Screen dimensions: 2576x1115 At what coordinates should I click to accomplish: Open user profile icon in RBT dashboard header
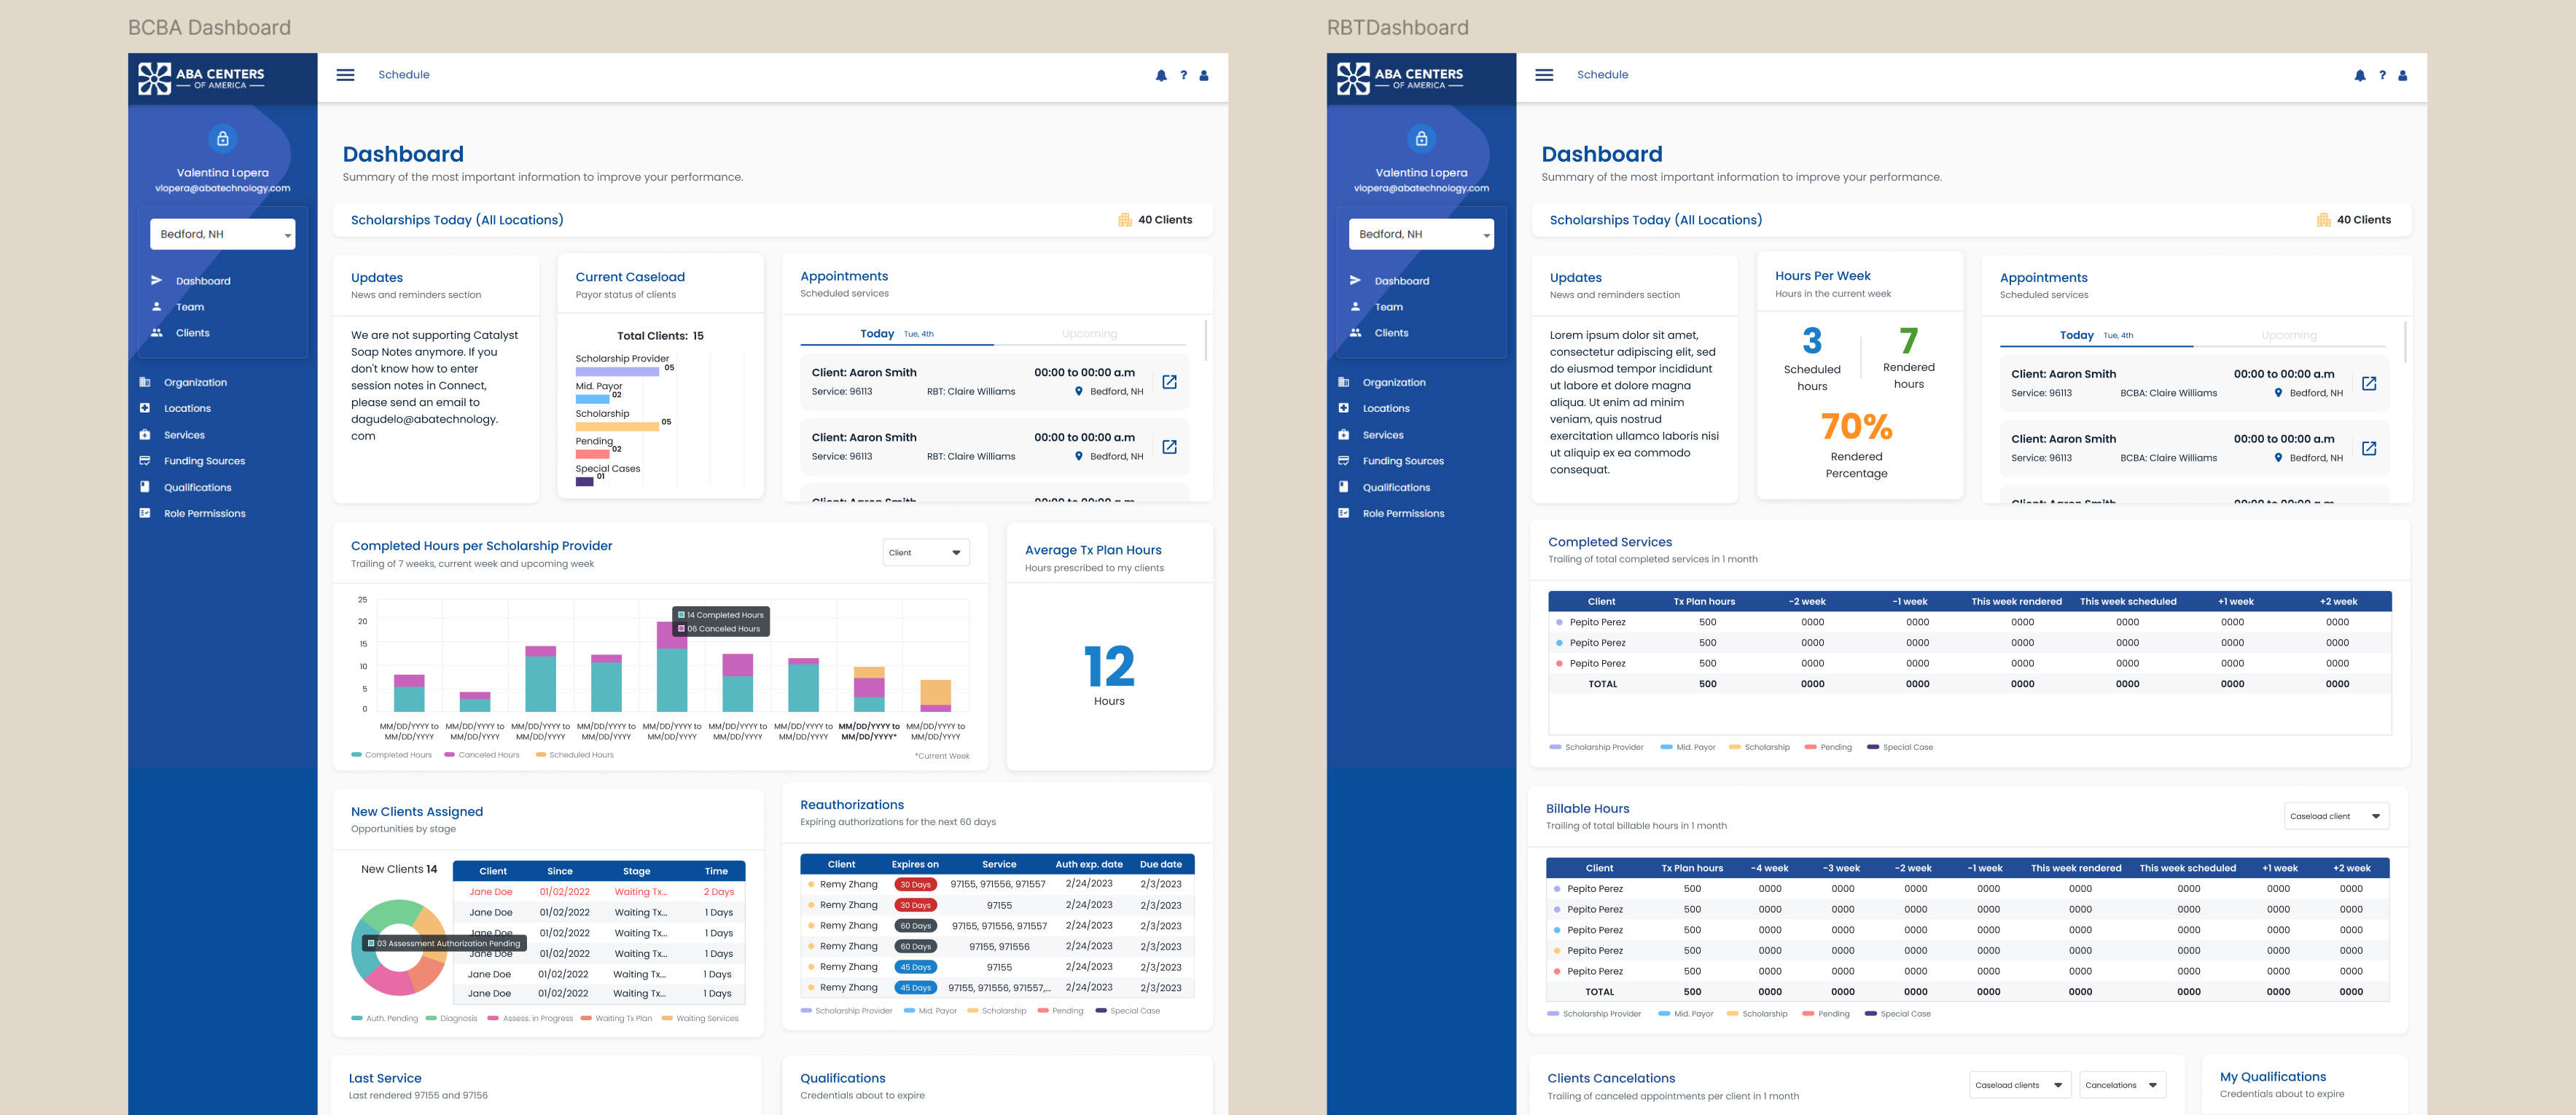click(2403, 75)
